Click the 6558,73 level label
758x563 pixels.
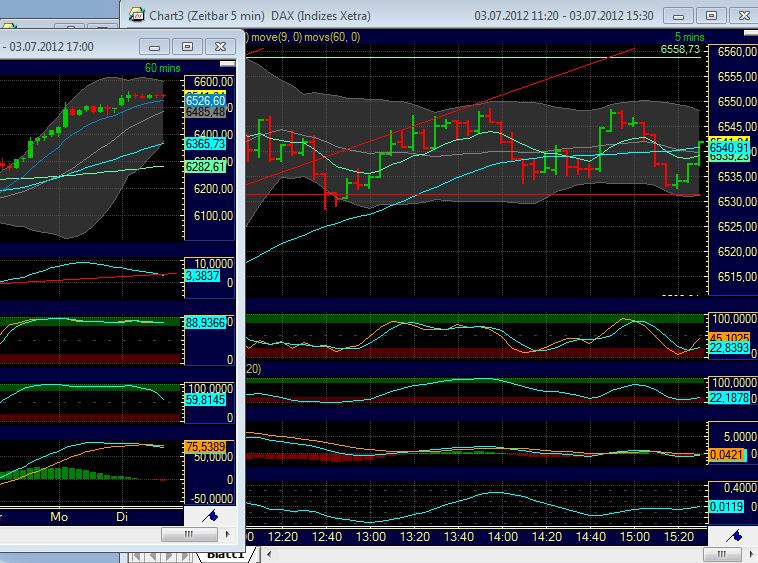[x=680, y=49]
